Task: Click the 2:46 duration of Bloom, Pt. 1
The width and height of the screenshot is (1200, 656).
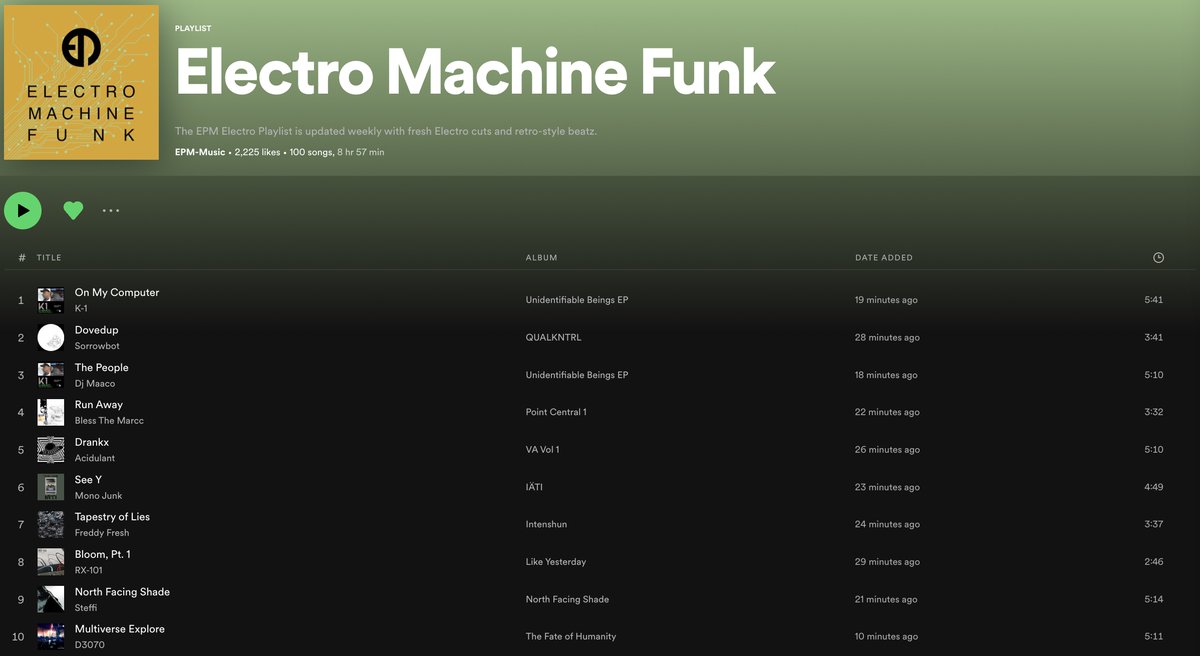Action: point(1154,562)
